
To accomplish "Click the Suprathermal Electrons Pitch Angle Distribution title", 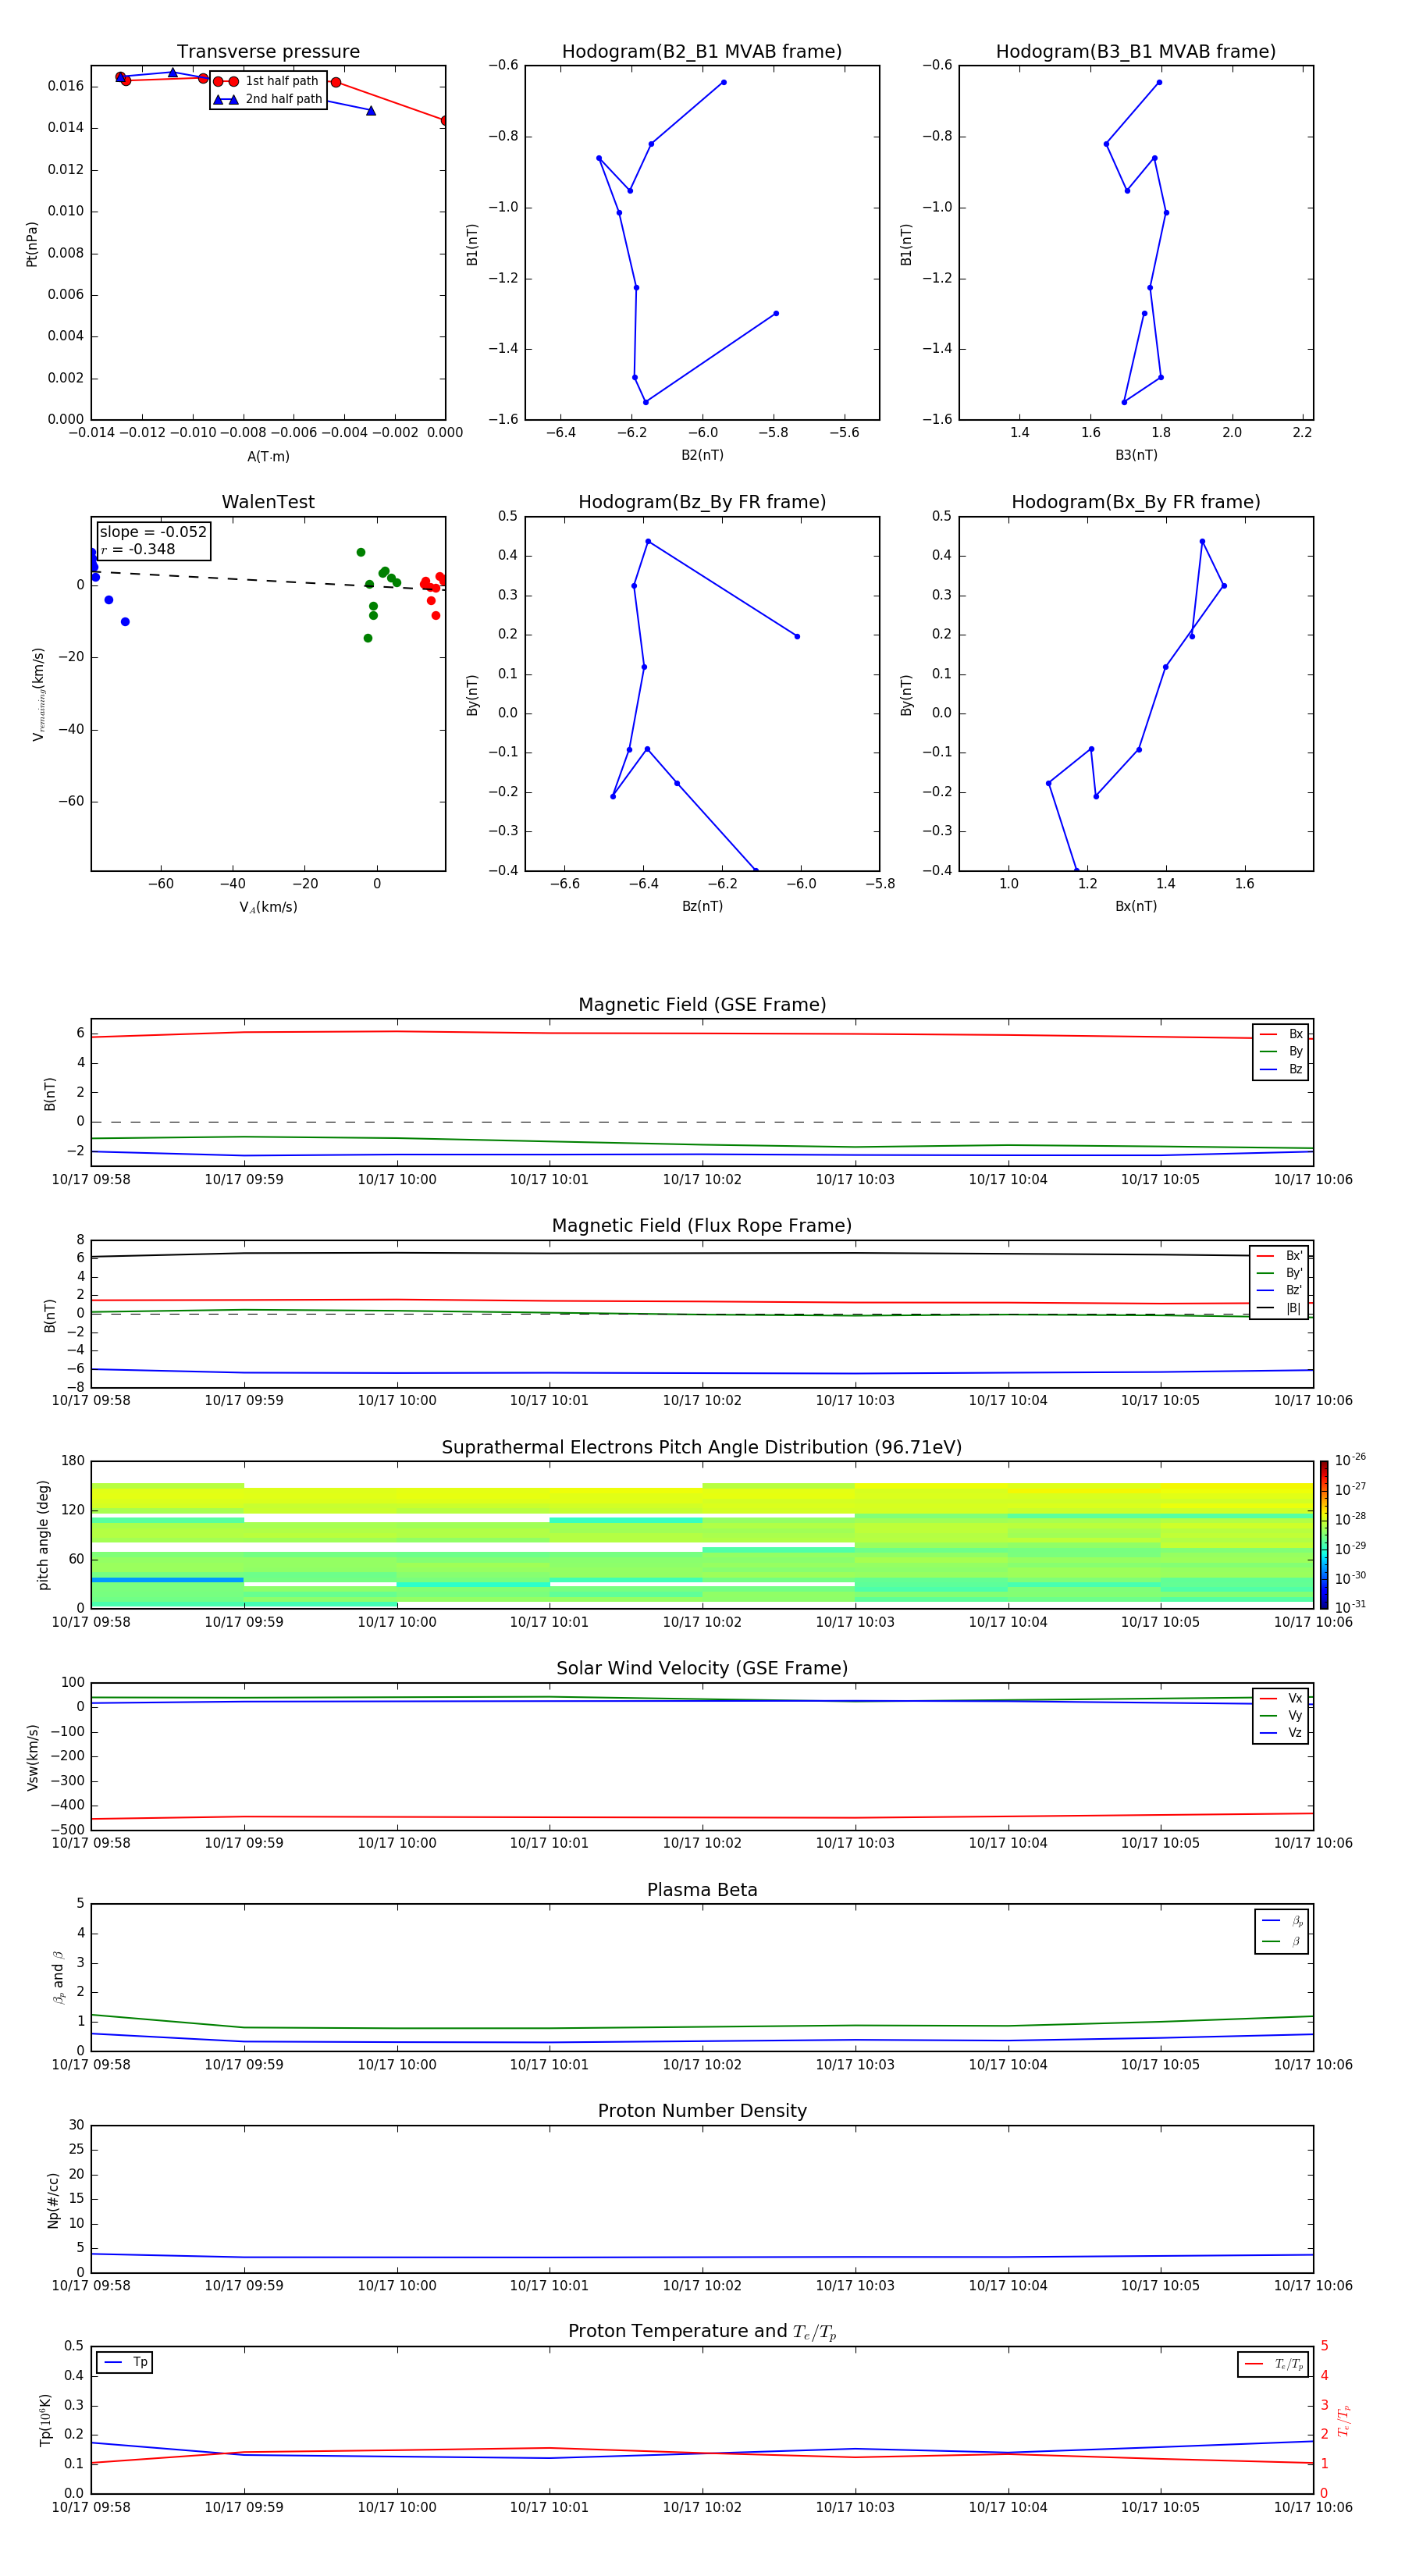I will pos(702,1447).
